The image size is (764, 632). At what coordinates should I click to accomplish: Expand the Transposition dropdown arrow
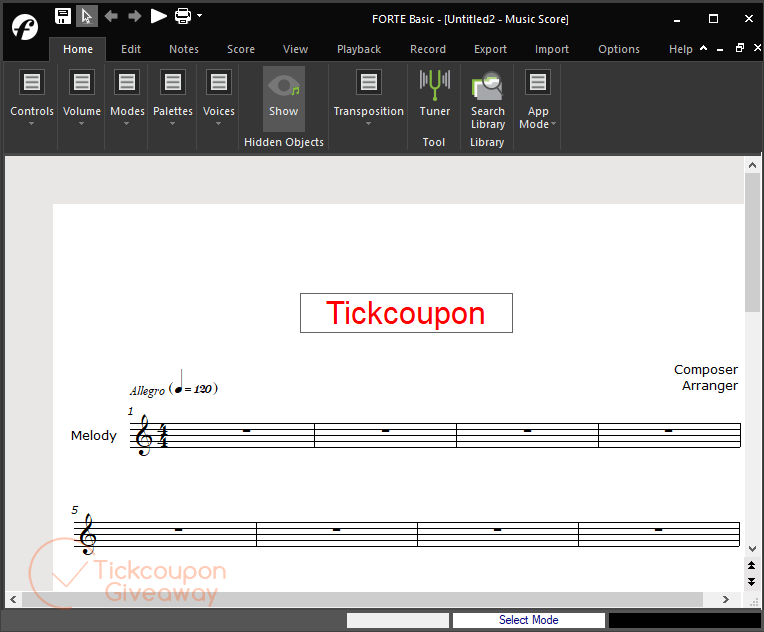368,124
